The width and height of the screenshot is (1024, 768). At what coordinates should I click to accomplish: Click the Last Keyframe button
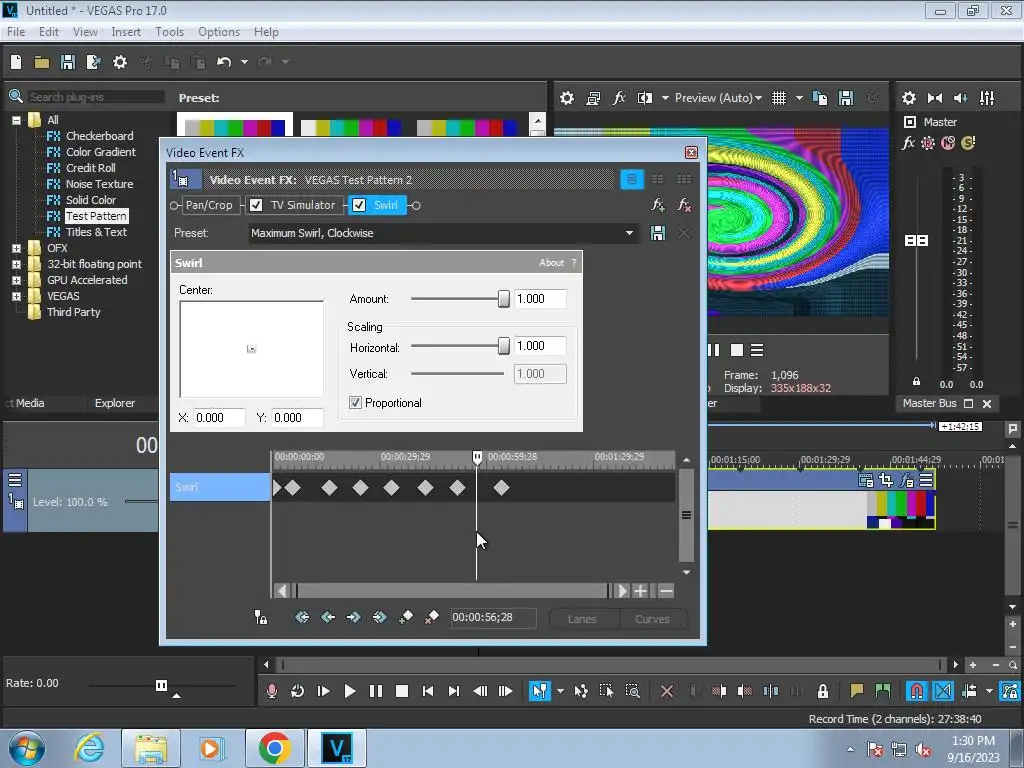379,617
